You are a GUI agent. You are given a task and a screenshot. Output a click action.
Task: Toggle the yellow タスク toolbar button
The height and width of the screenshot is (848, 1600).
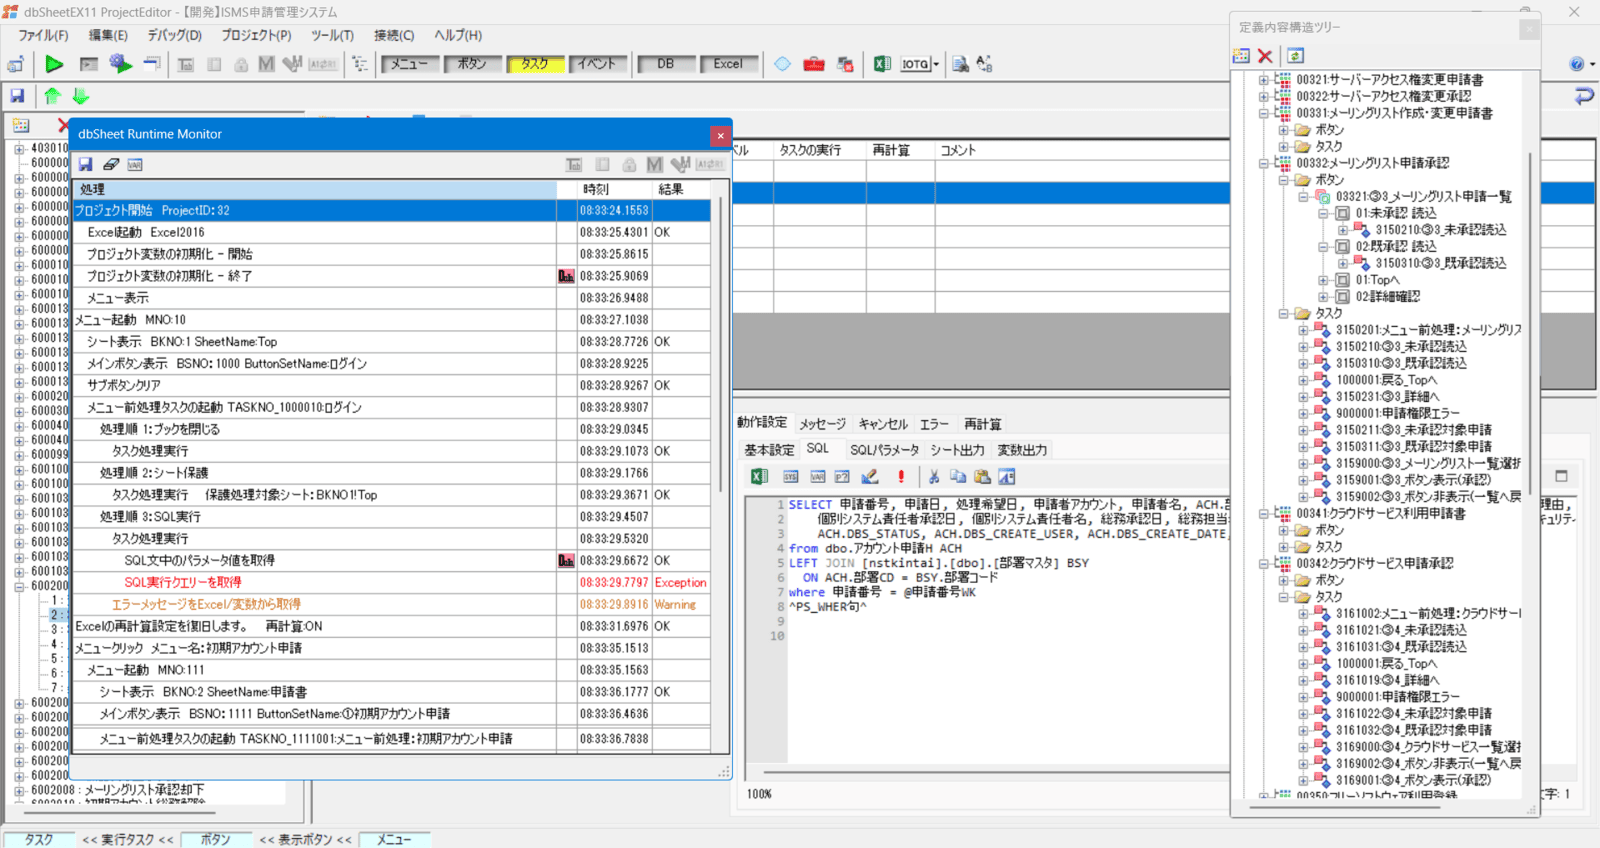click(535, 64)
